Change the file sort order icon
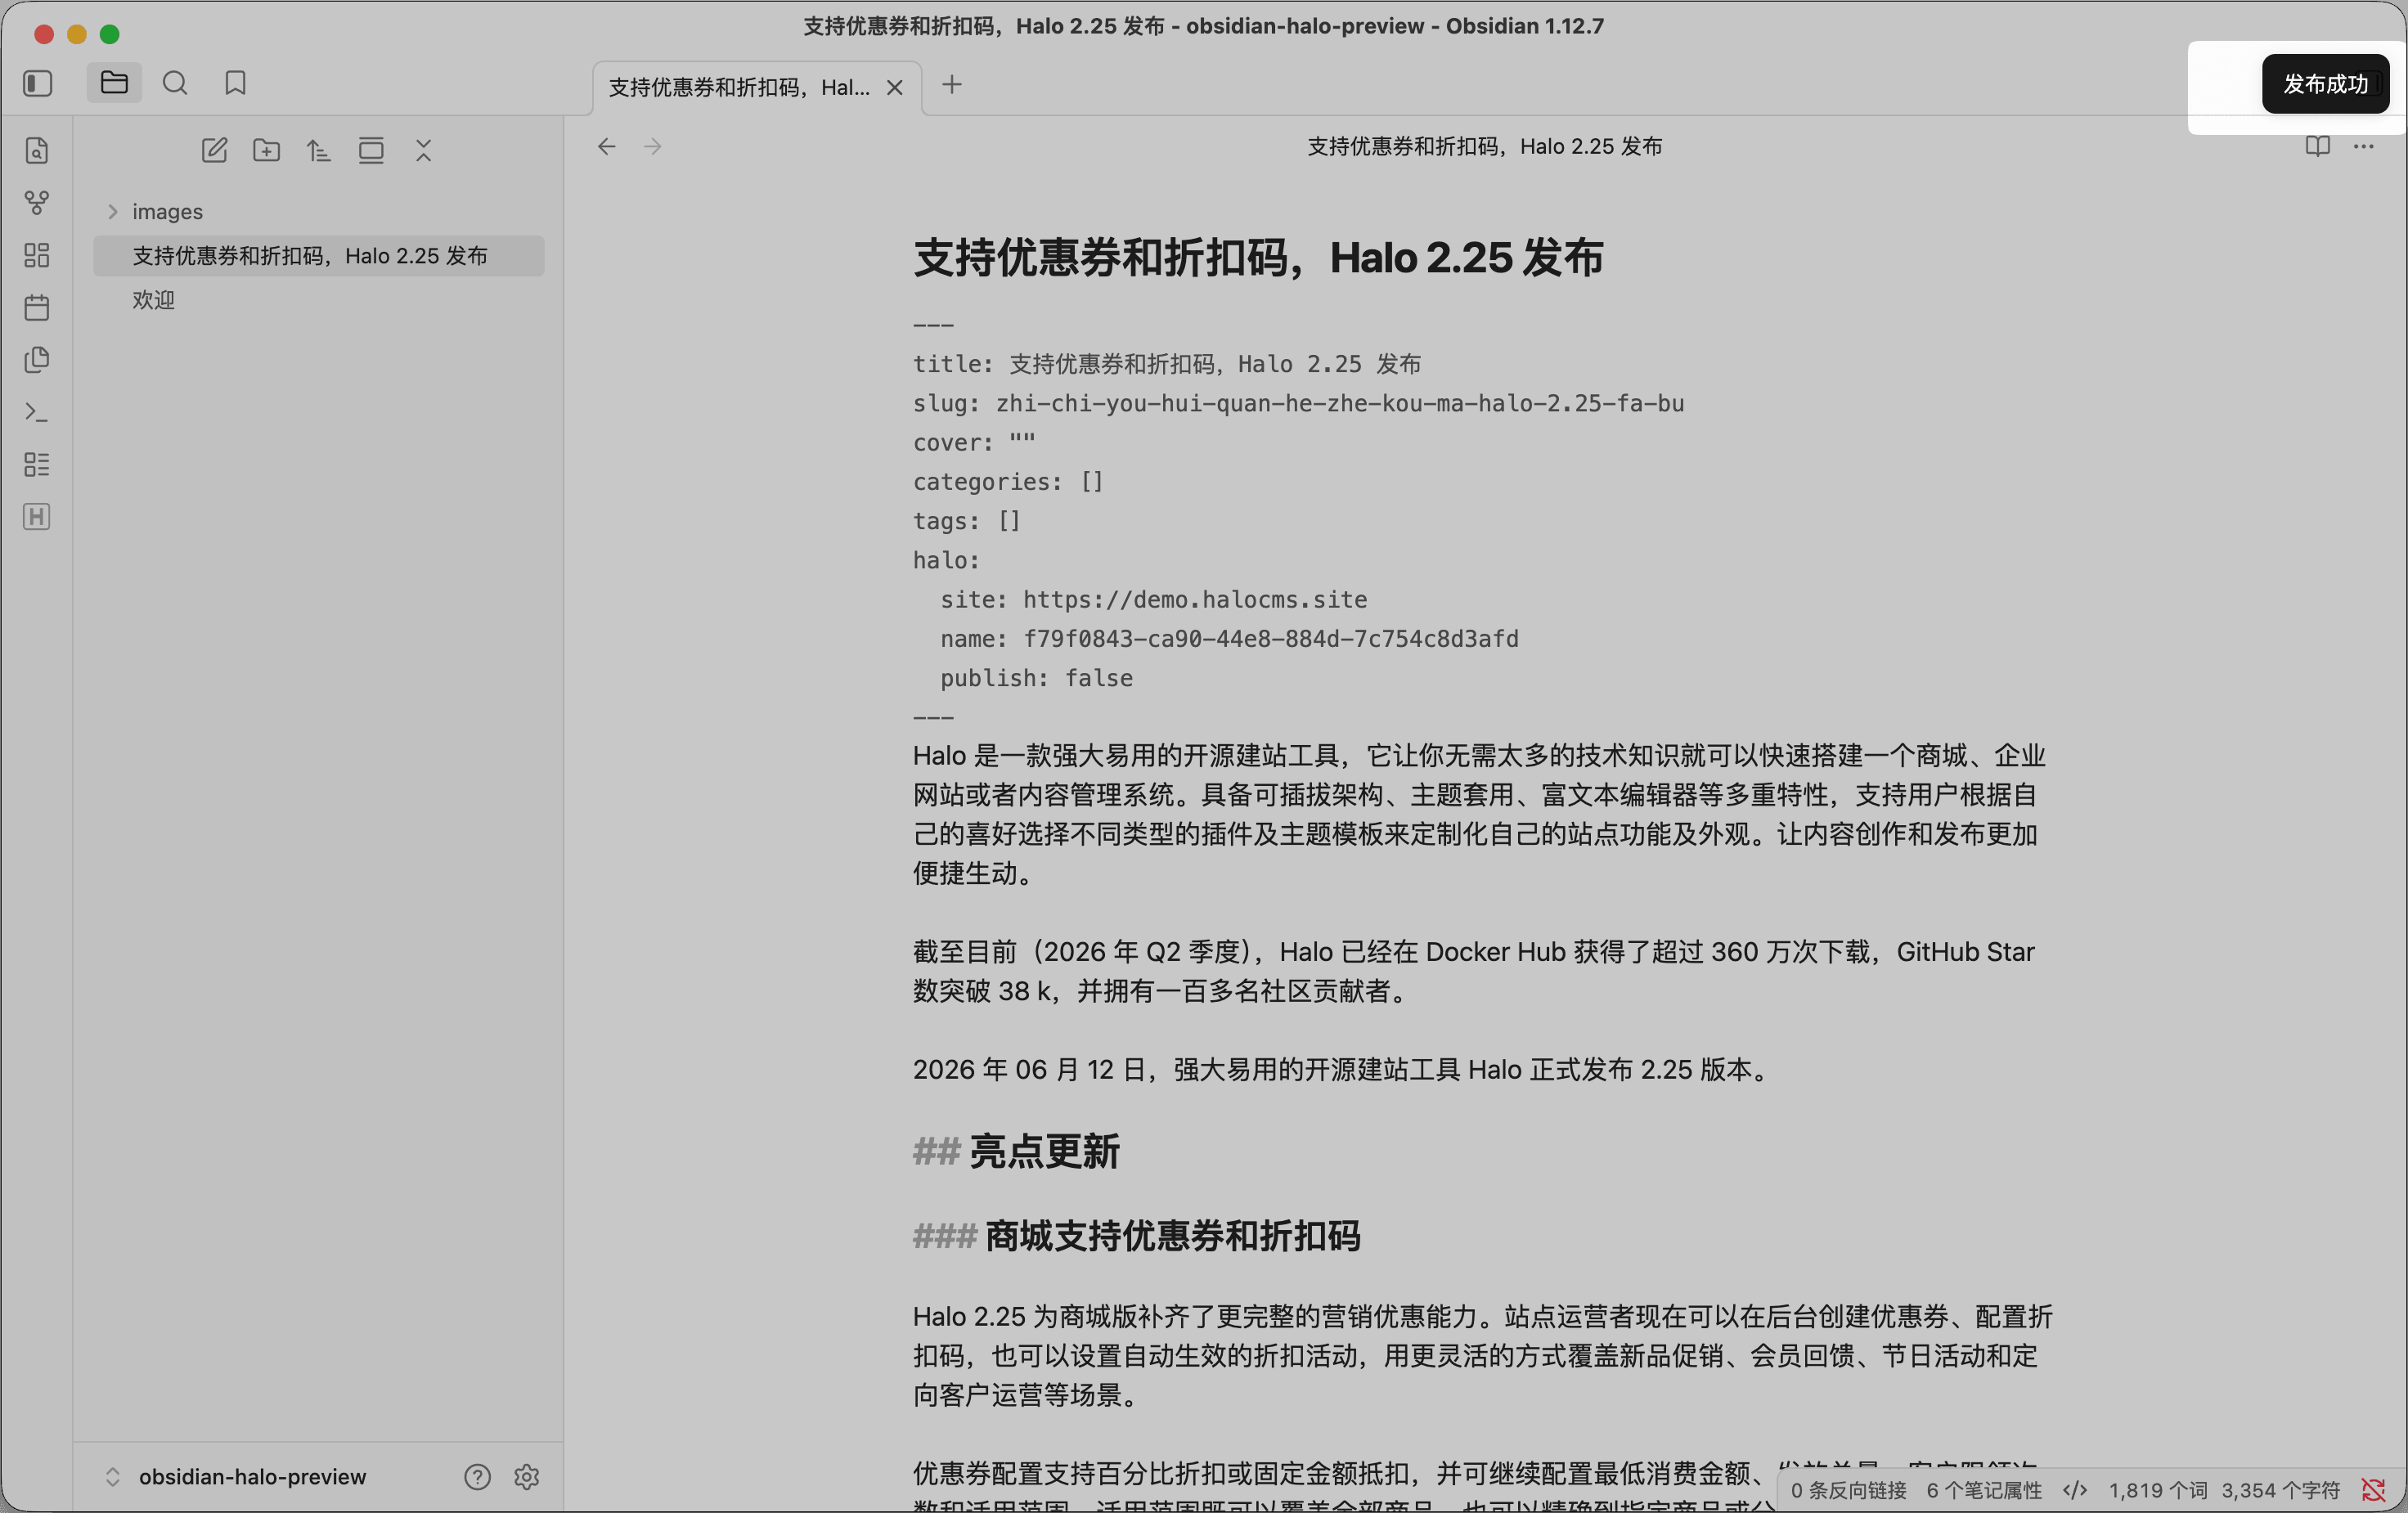2408x1513 pixels. tap(319, 151)
